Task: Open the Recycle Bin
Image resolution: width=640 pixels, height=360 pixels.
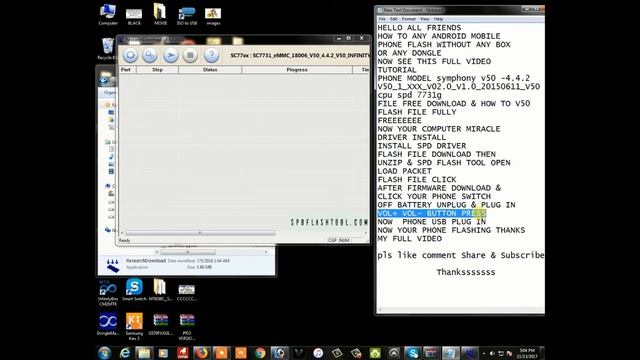Action: [107, 49]
